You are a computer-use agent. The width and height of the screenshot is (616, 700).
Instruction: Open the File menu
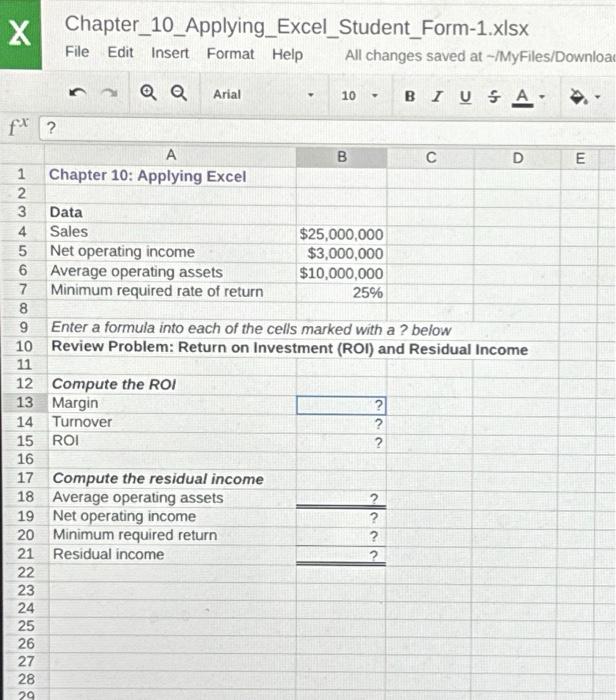(x=77, y=52)
